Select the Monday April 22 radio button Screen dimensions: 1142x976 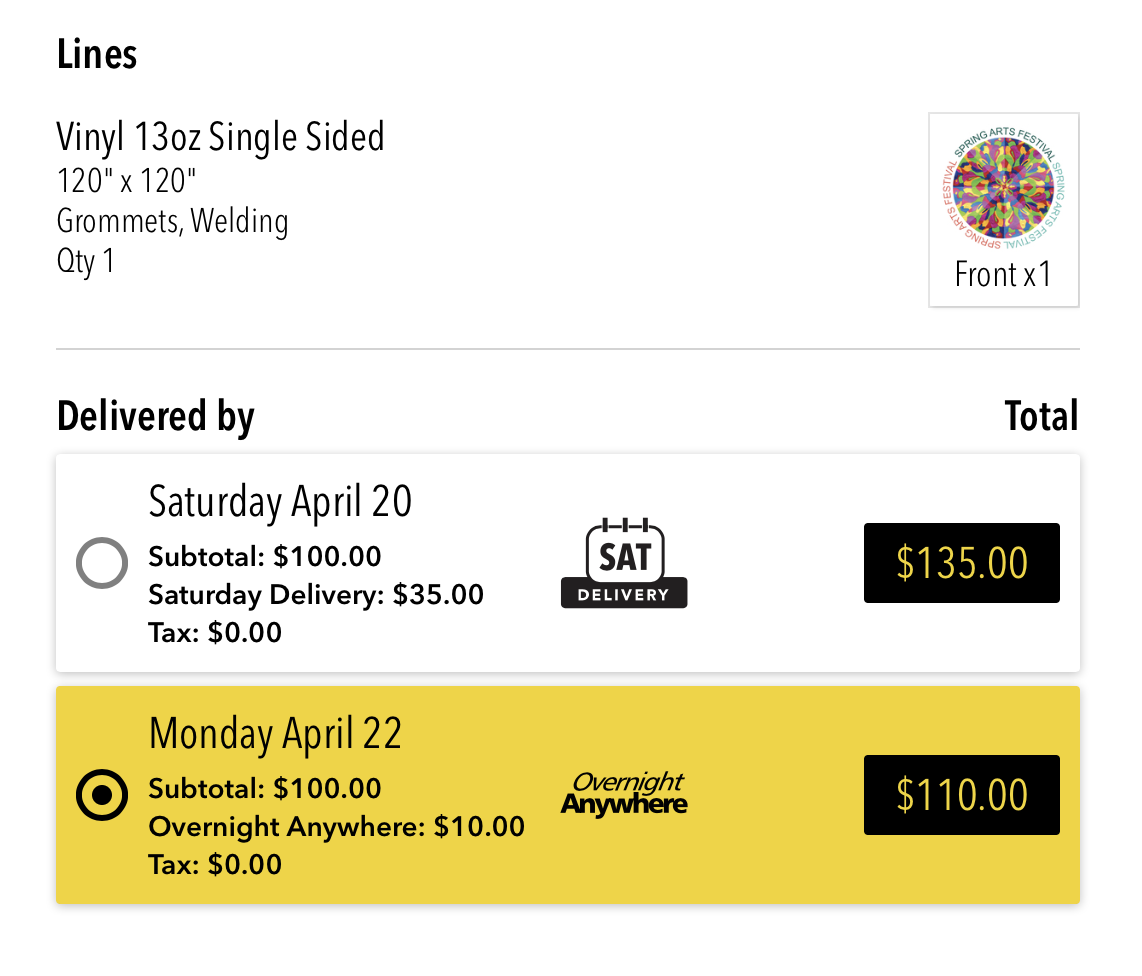pos(102,795)
